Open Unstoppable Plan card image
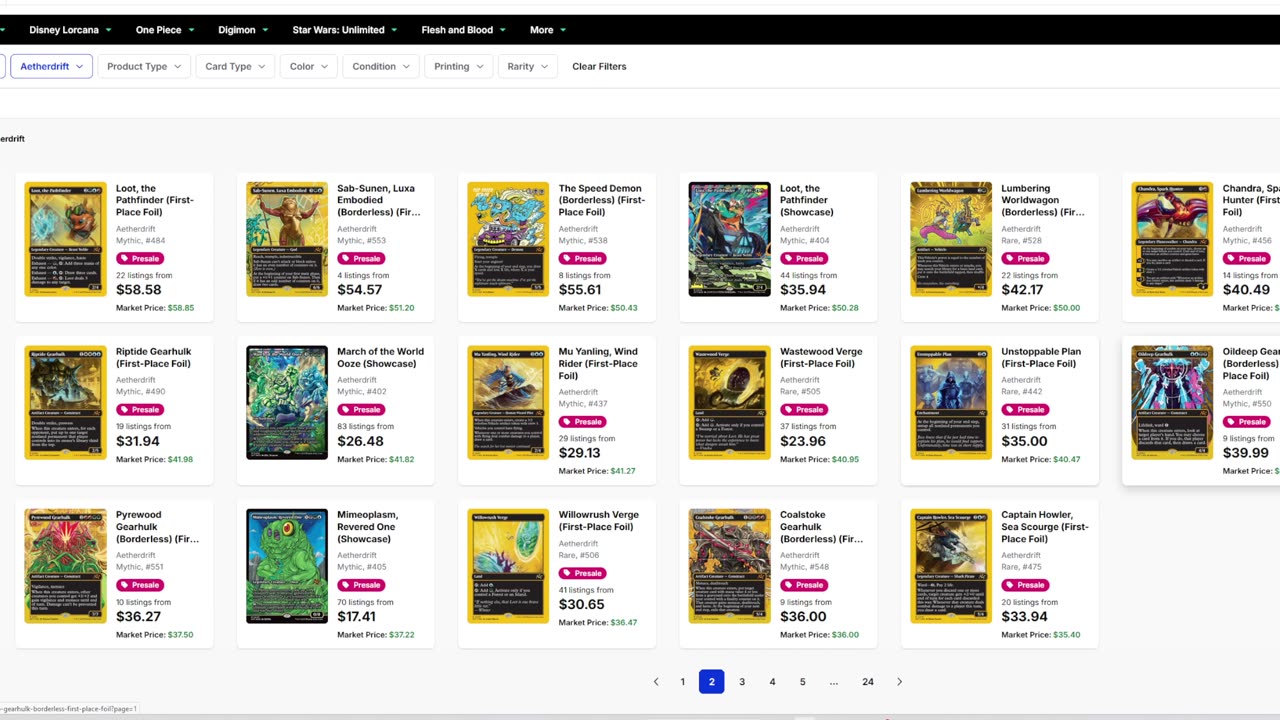 pyautogui.click(x=951, y=402)
